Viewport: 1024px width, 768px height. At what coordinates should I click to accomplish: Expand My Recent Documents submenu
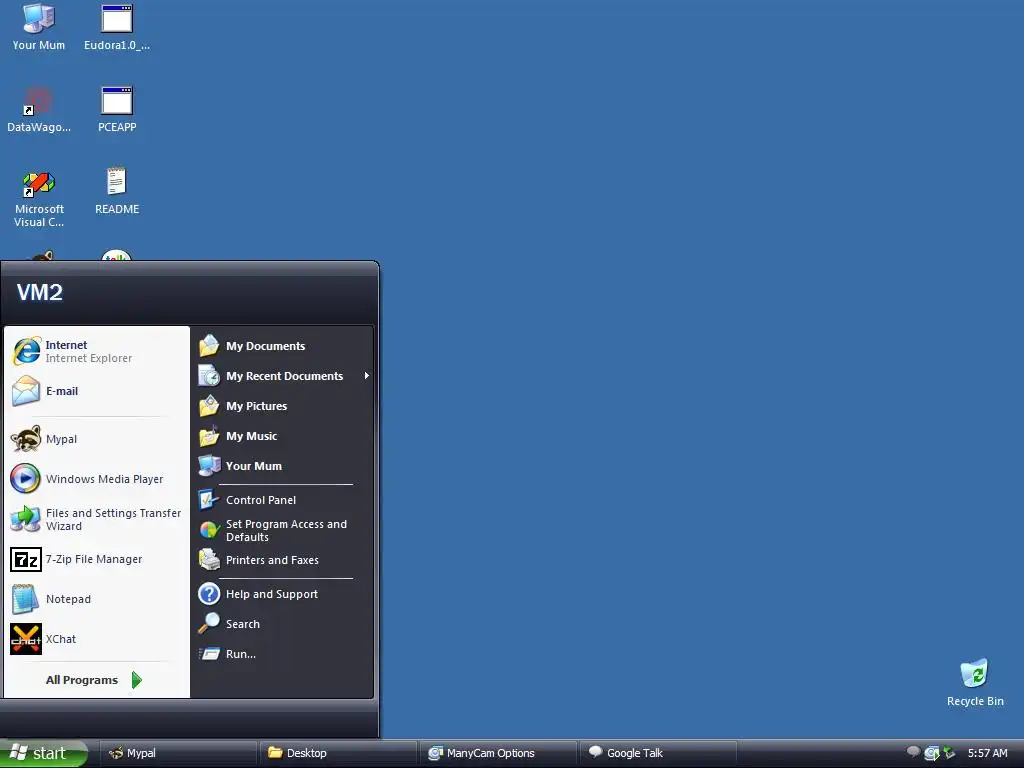[283, 376]
